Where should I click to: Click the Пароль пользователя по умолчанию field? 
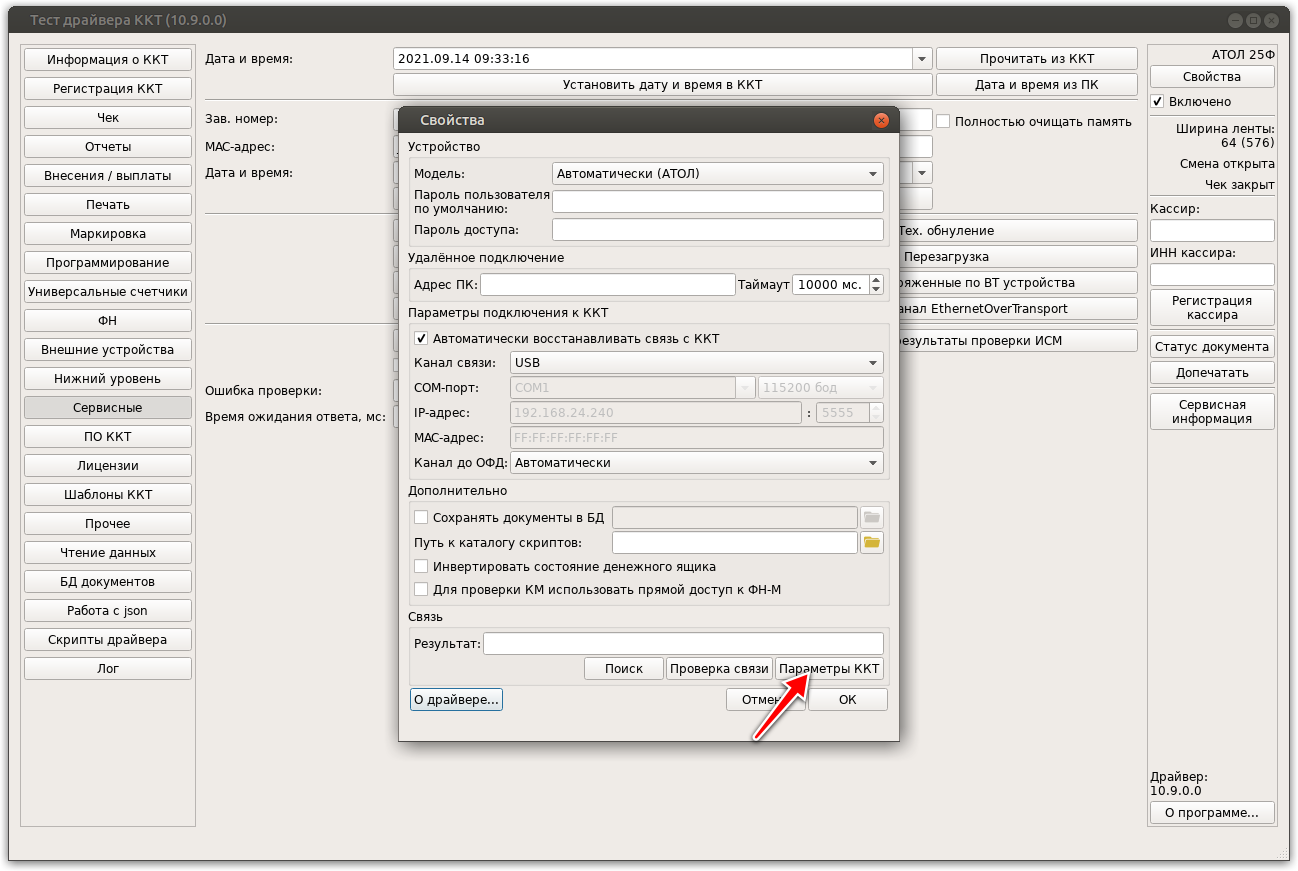(718, 201)
